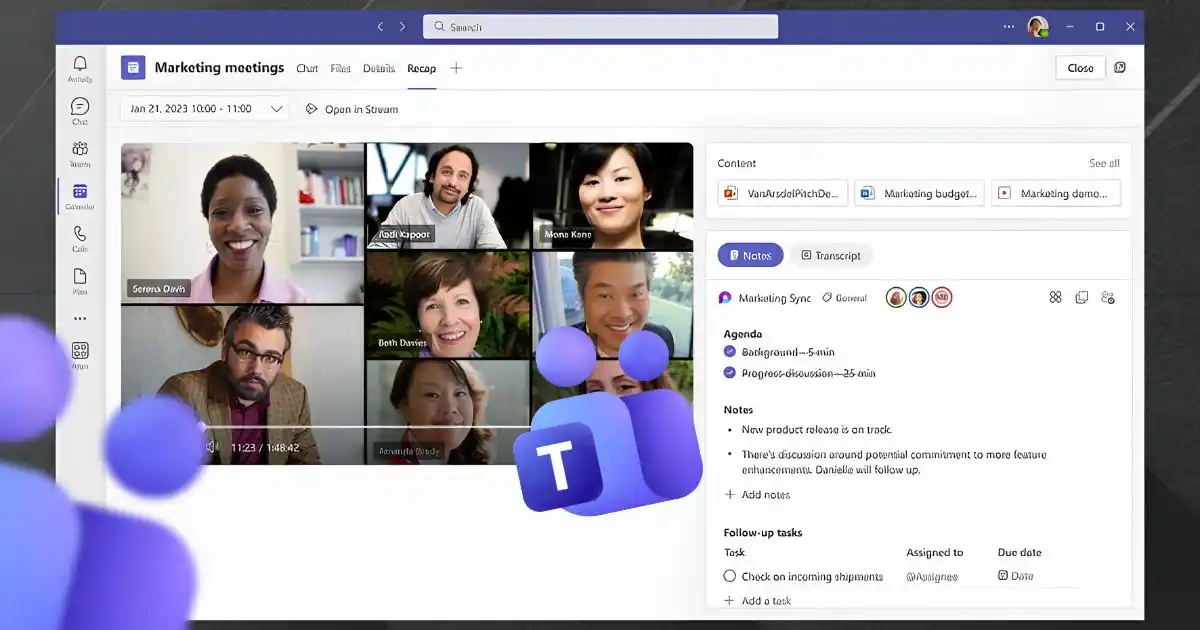Image resolution: width=1200 pixels, height=630 pixels.
Task: Minimize the Teams window
Action: coord(1071,27)
